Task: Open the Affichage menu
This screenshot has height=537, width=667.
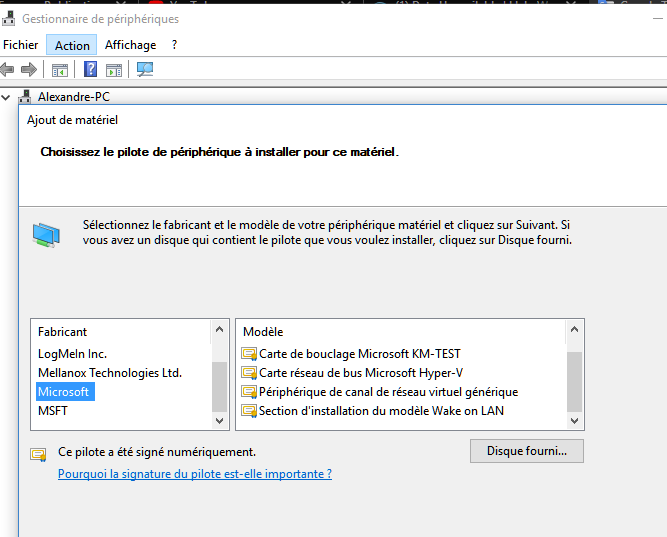Action: coord(130,45)
